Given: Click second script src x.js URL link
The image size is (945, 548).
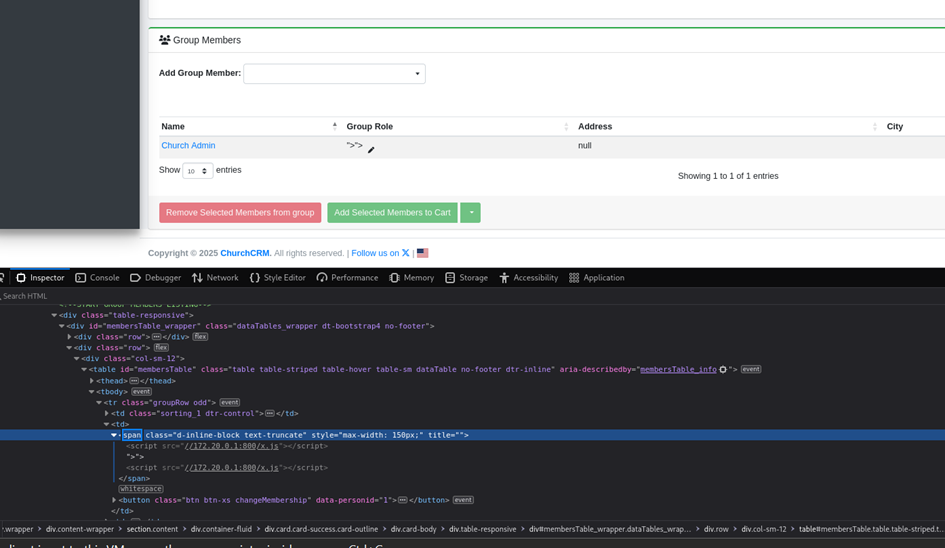Looking at the screenshot, I should pos(231,468).
